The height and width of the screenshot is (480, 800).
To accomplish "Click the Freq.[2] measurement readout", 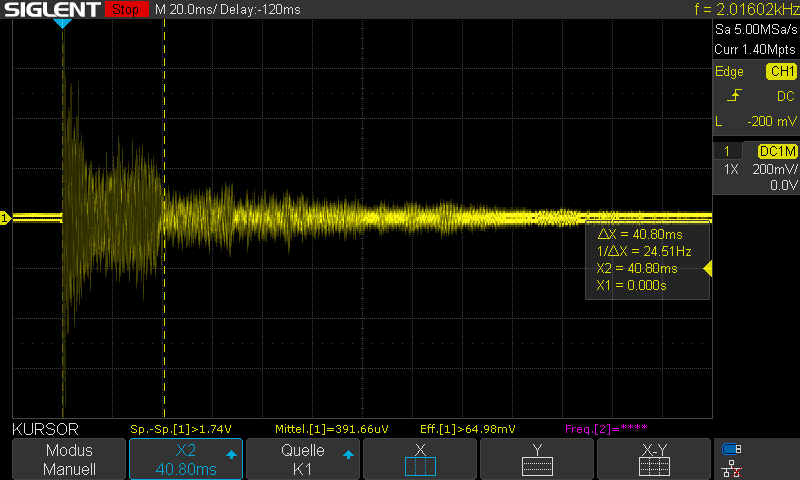I will [x=606, y=429].
